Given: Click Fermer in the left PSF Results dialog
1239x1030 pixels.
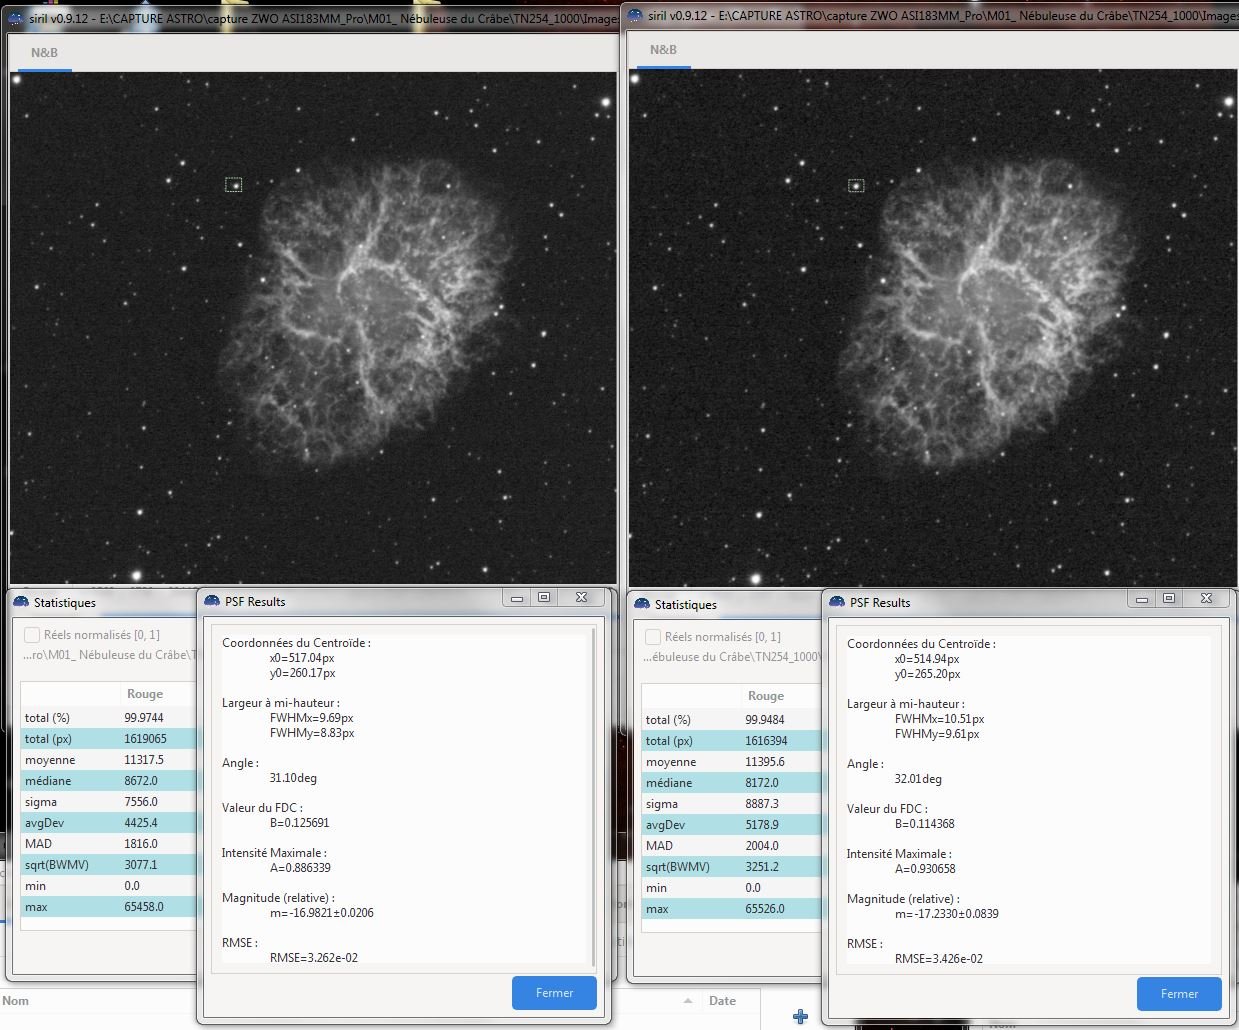Looking at the screenshot, I should click(x=554, y=993).
